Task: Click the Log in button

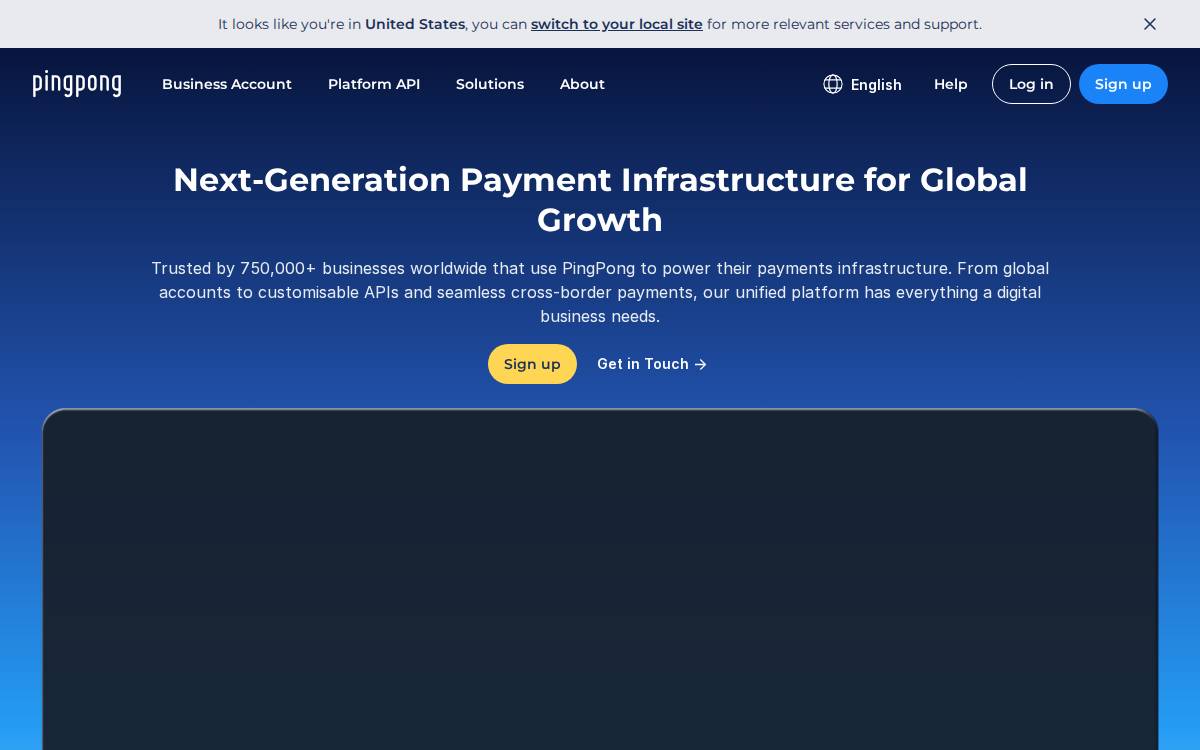Action: pos(1031,84)
